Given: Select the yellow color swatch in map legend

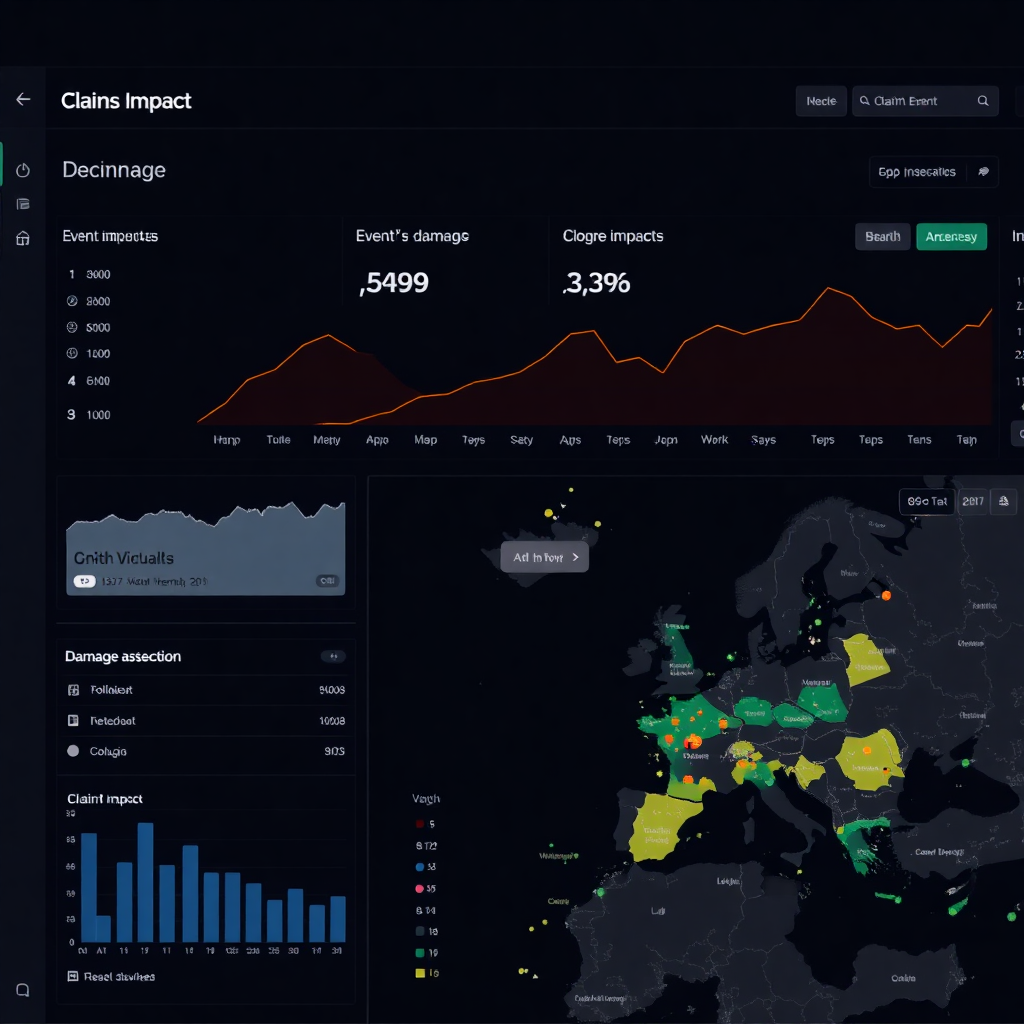Looking at the screenshot, I should [419, 972].
